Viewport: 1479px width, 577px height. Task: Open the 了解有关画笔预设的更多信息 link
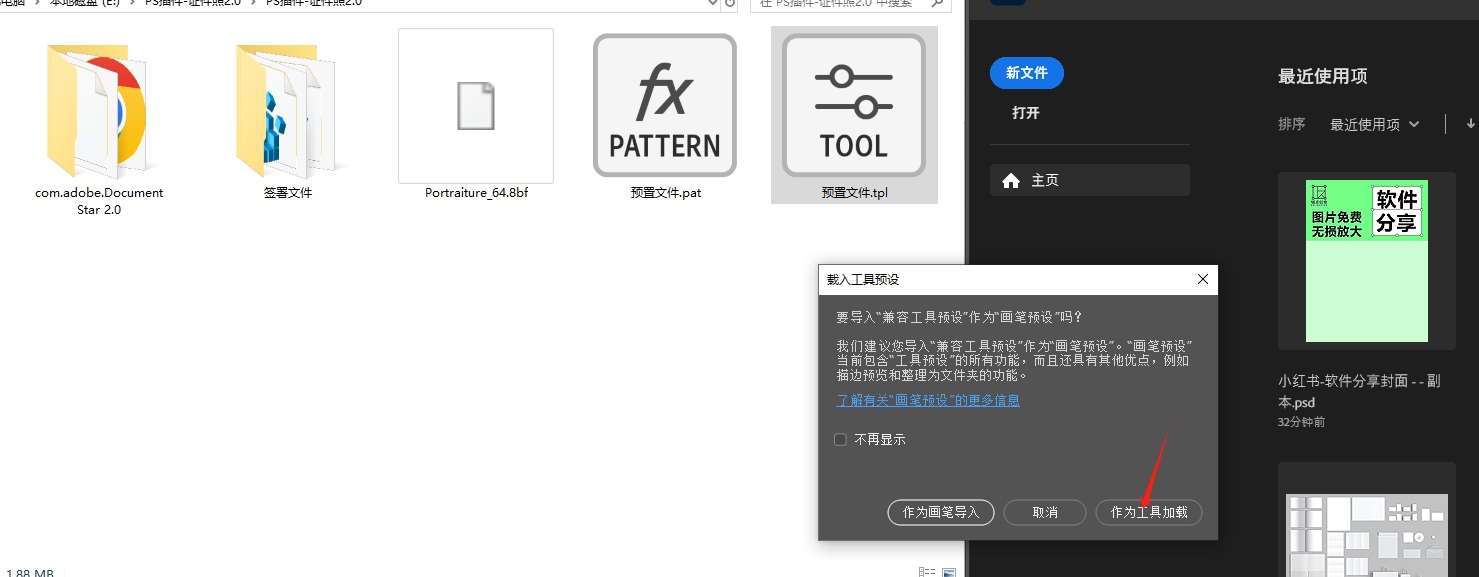pos(928,400)
